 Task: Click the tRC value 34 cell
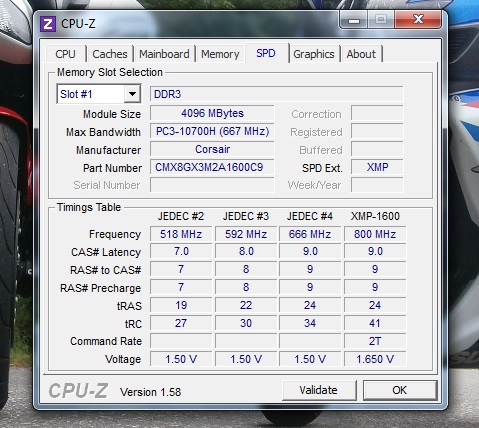pyautogui.click(x=310, y=323)
